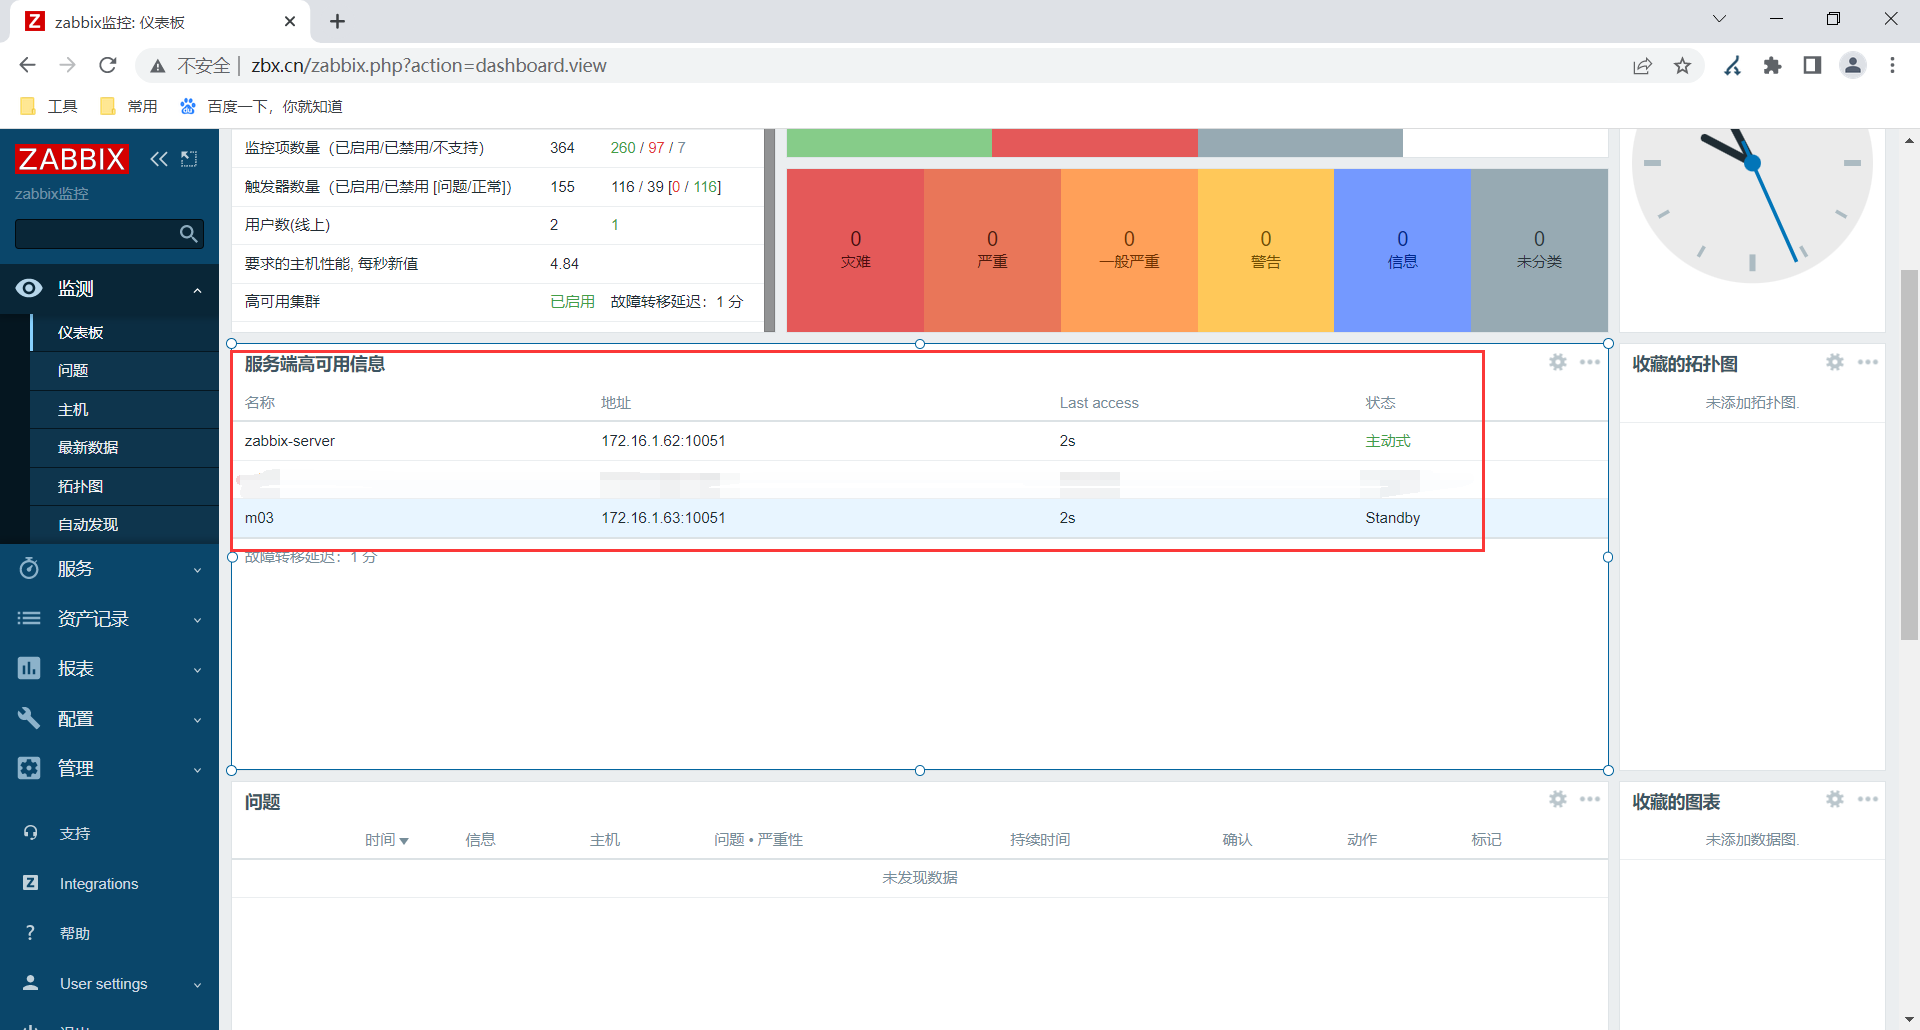
Task: Open settings gear of 服务端高可用信息 widget
Action: click(1558, 362)
